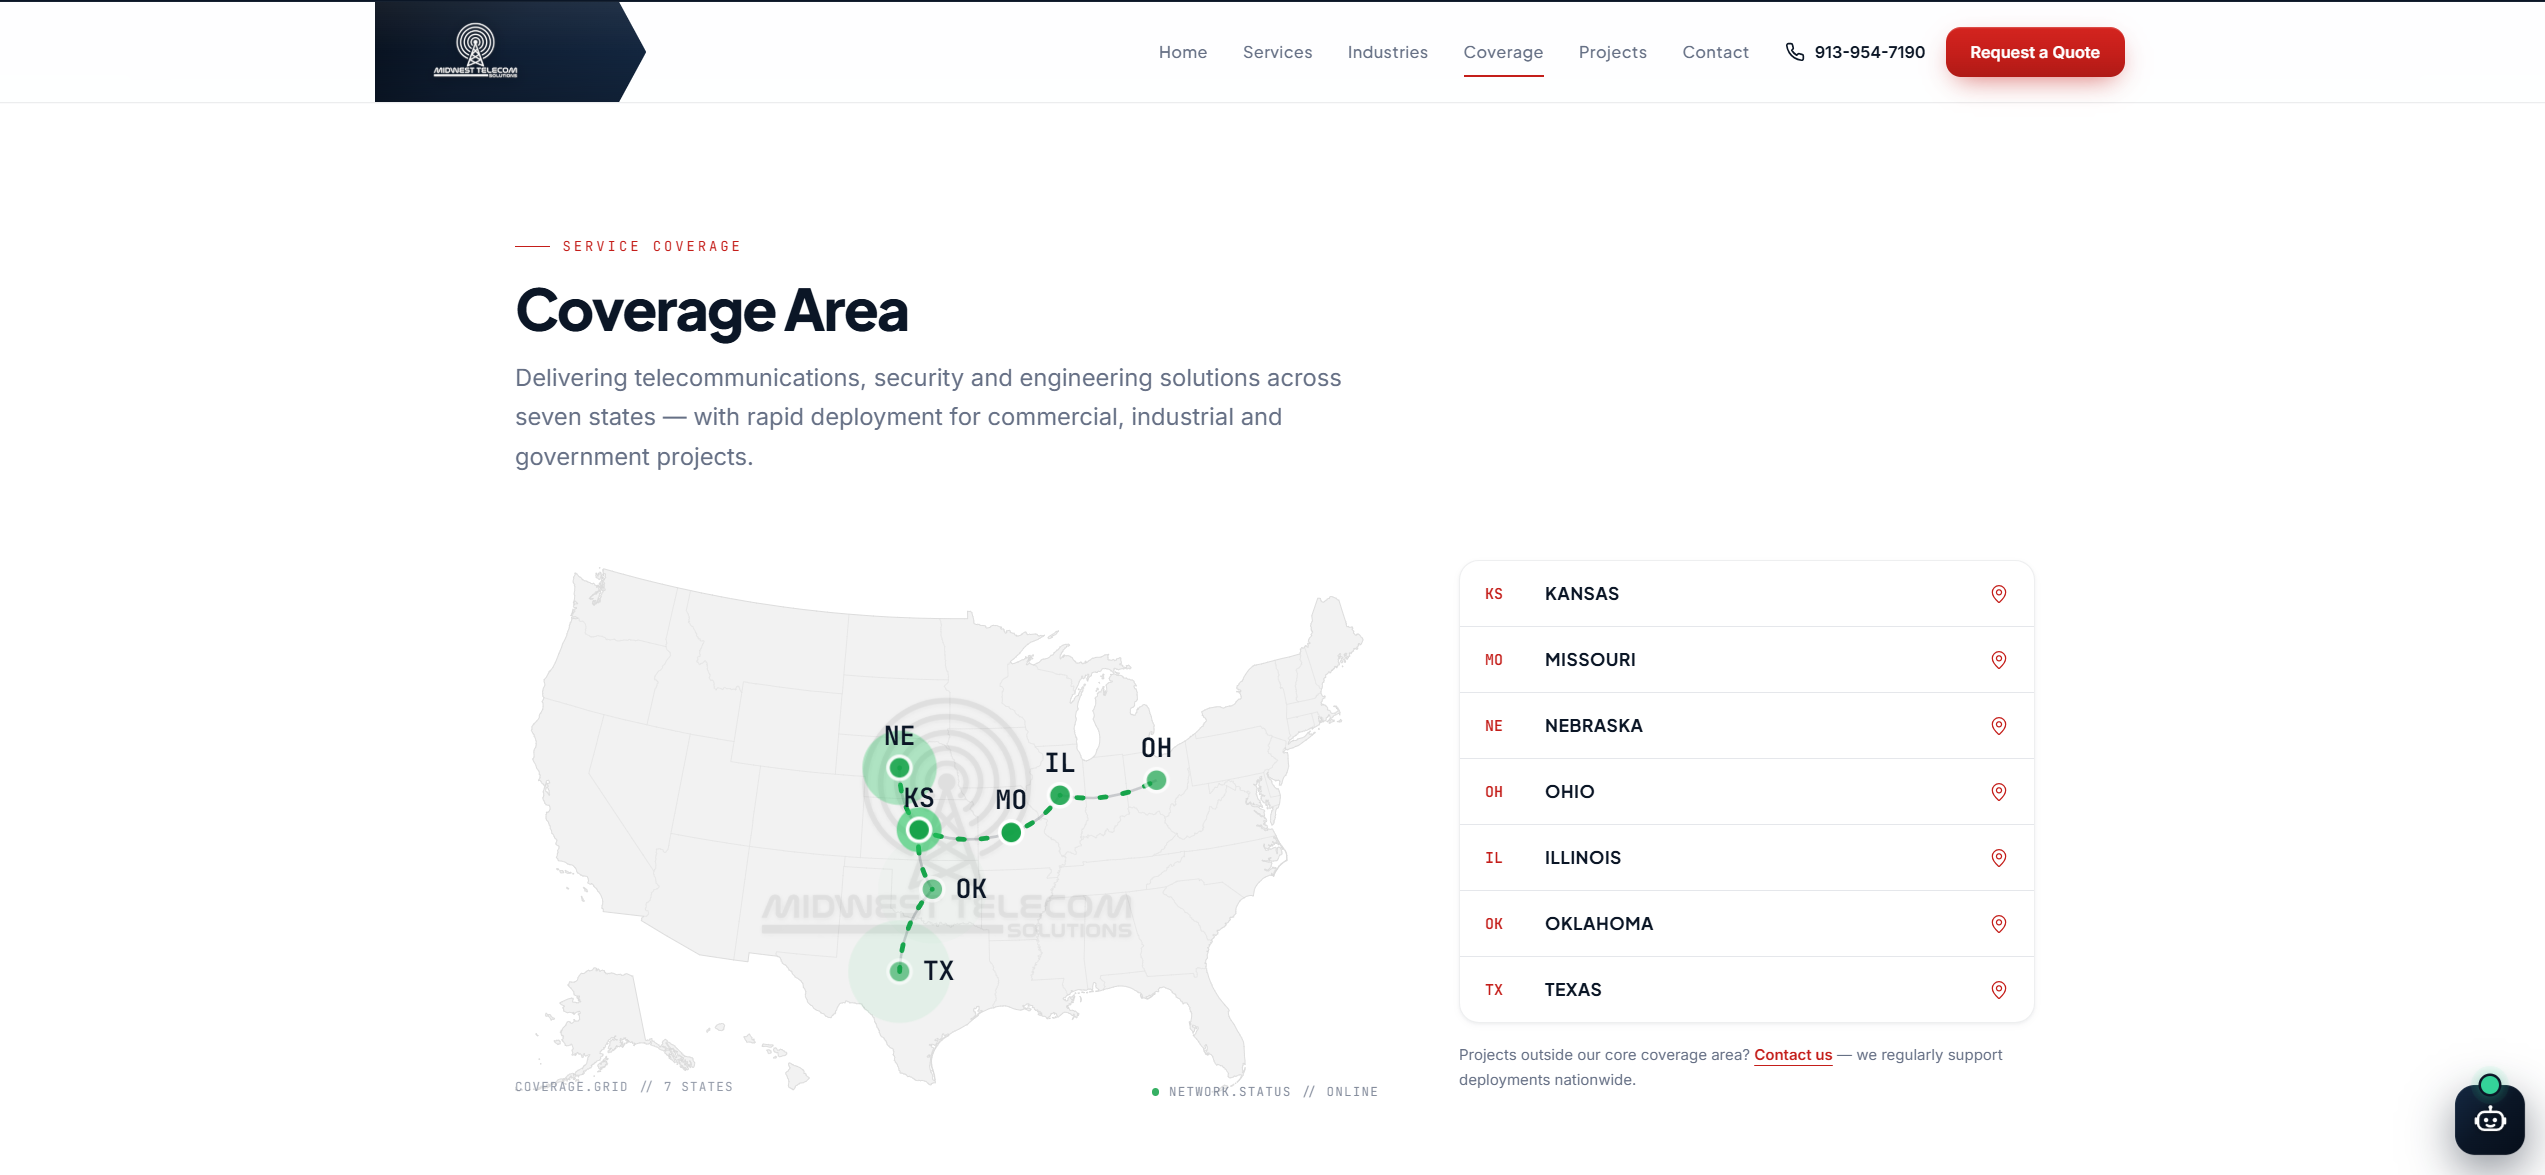This screenshot has height=1175, width=2545.
Task: Open the Contact menu item
Action: (x=1715, y=52)
